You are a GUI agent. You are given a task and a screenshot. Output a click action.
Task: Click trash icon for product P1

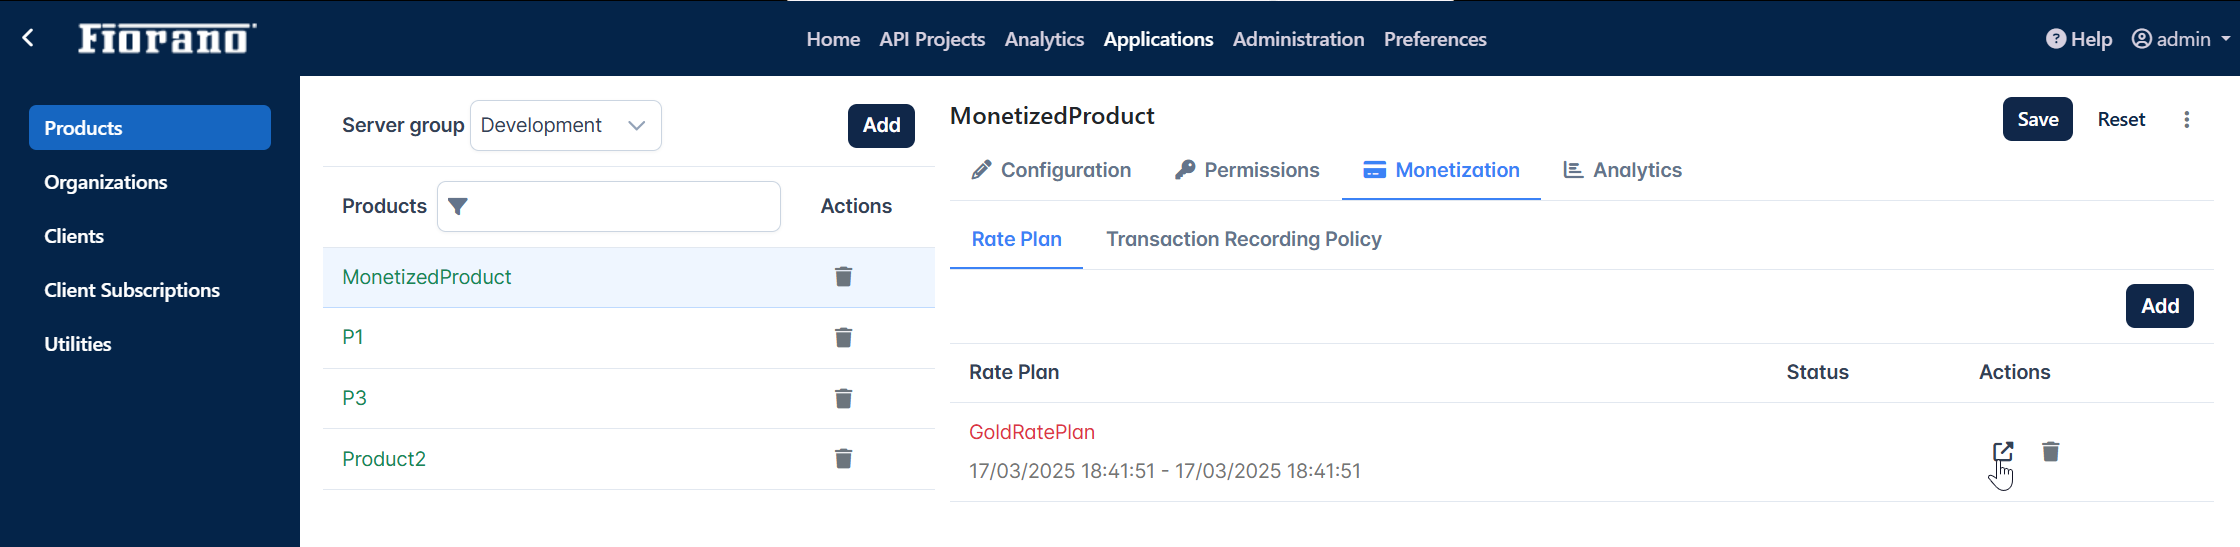843,338
